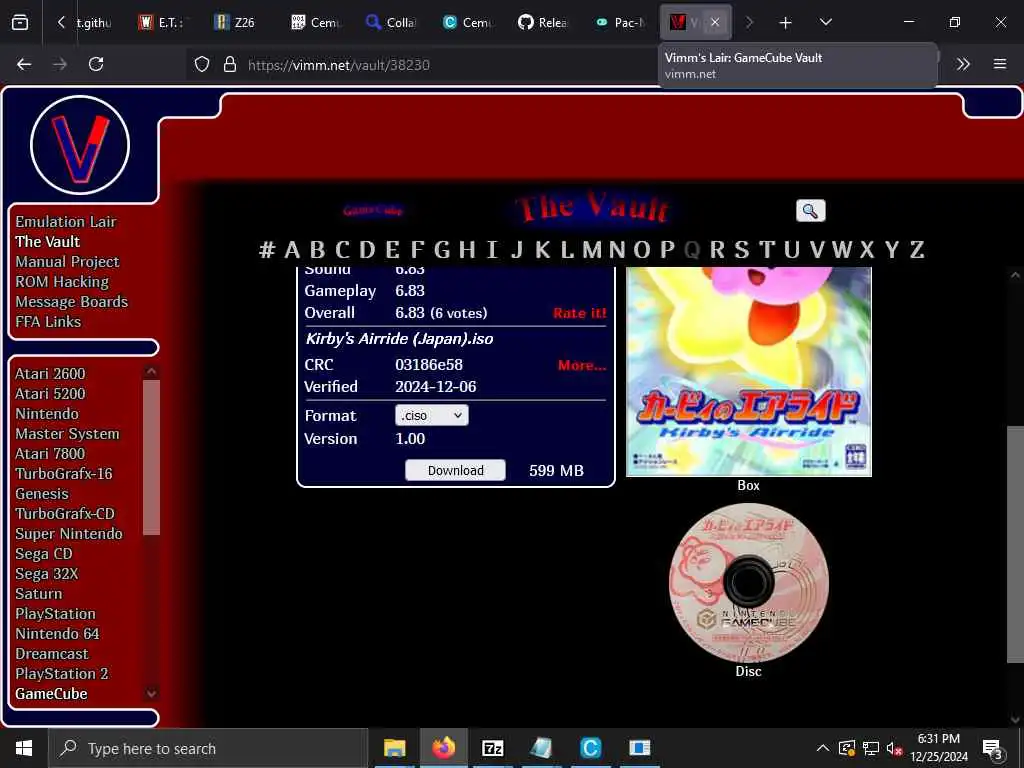Browse vault games starting with M
This screenshot has width=1024, height=768.
[x=592, y=249]
